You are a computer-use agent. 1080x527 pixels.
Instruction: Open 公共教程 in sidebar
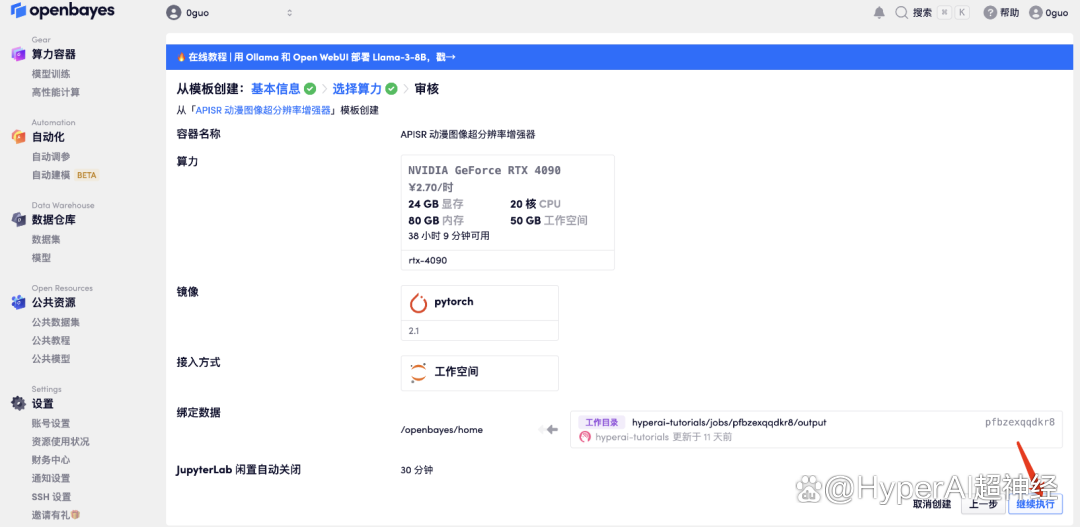(51, 340)
